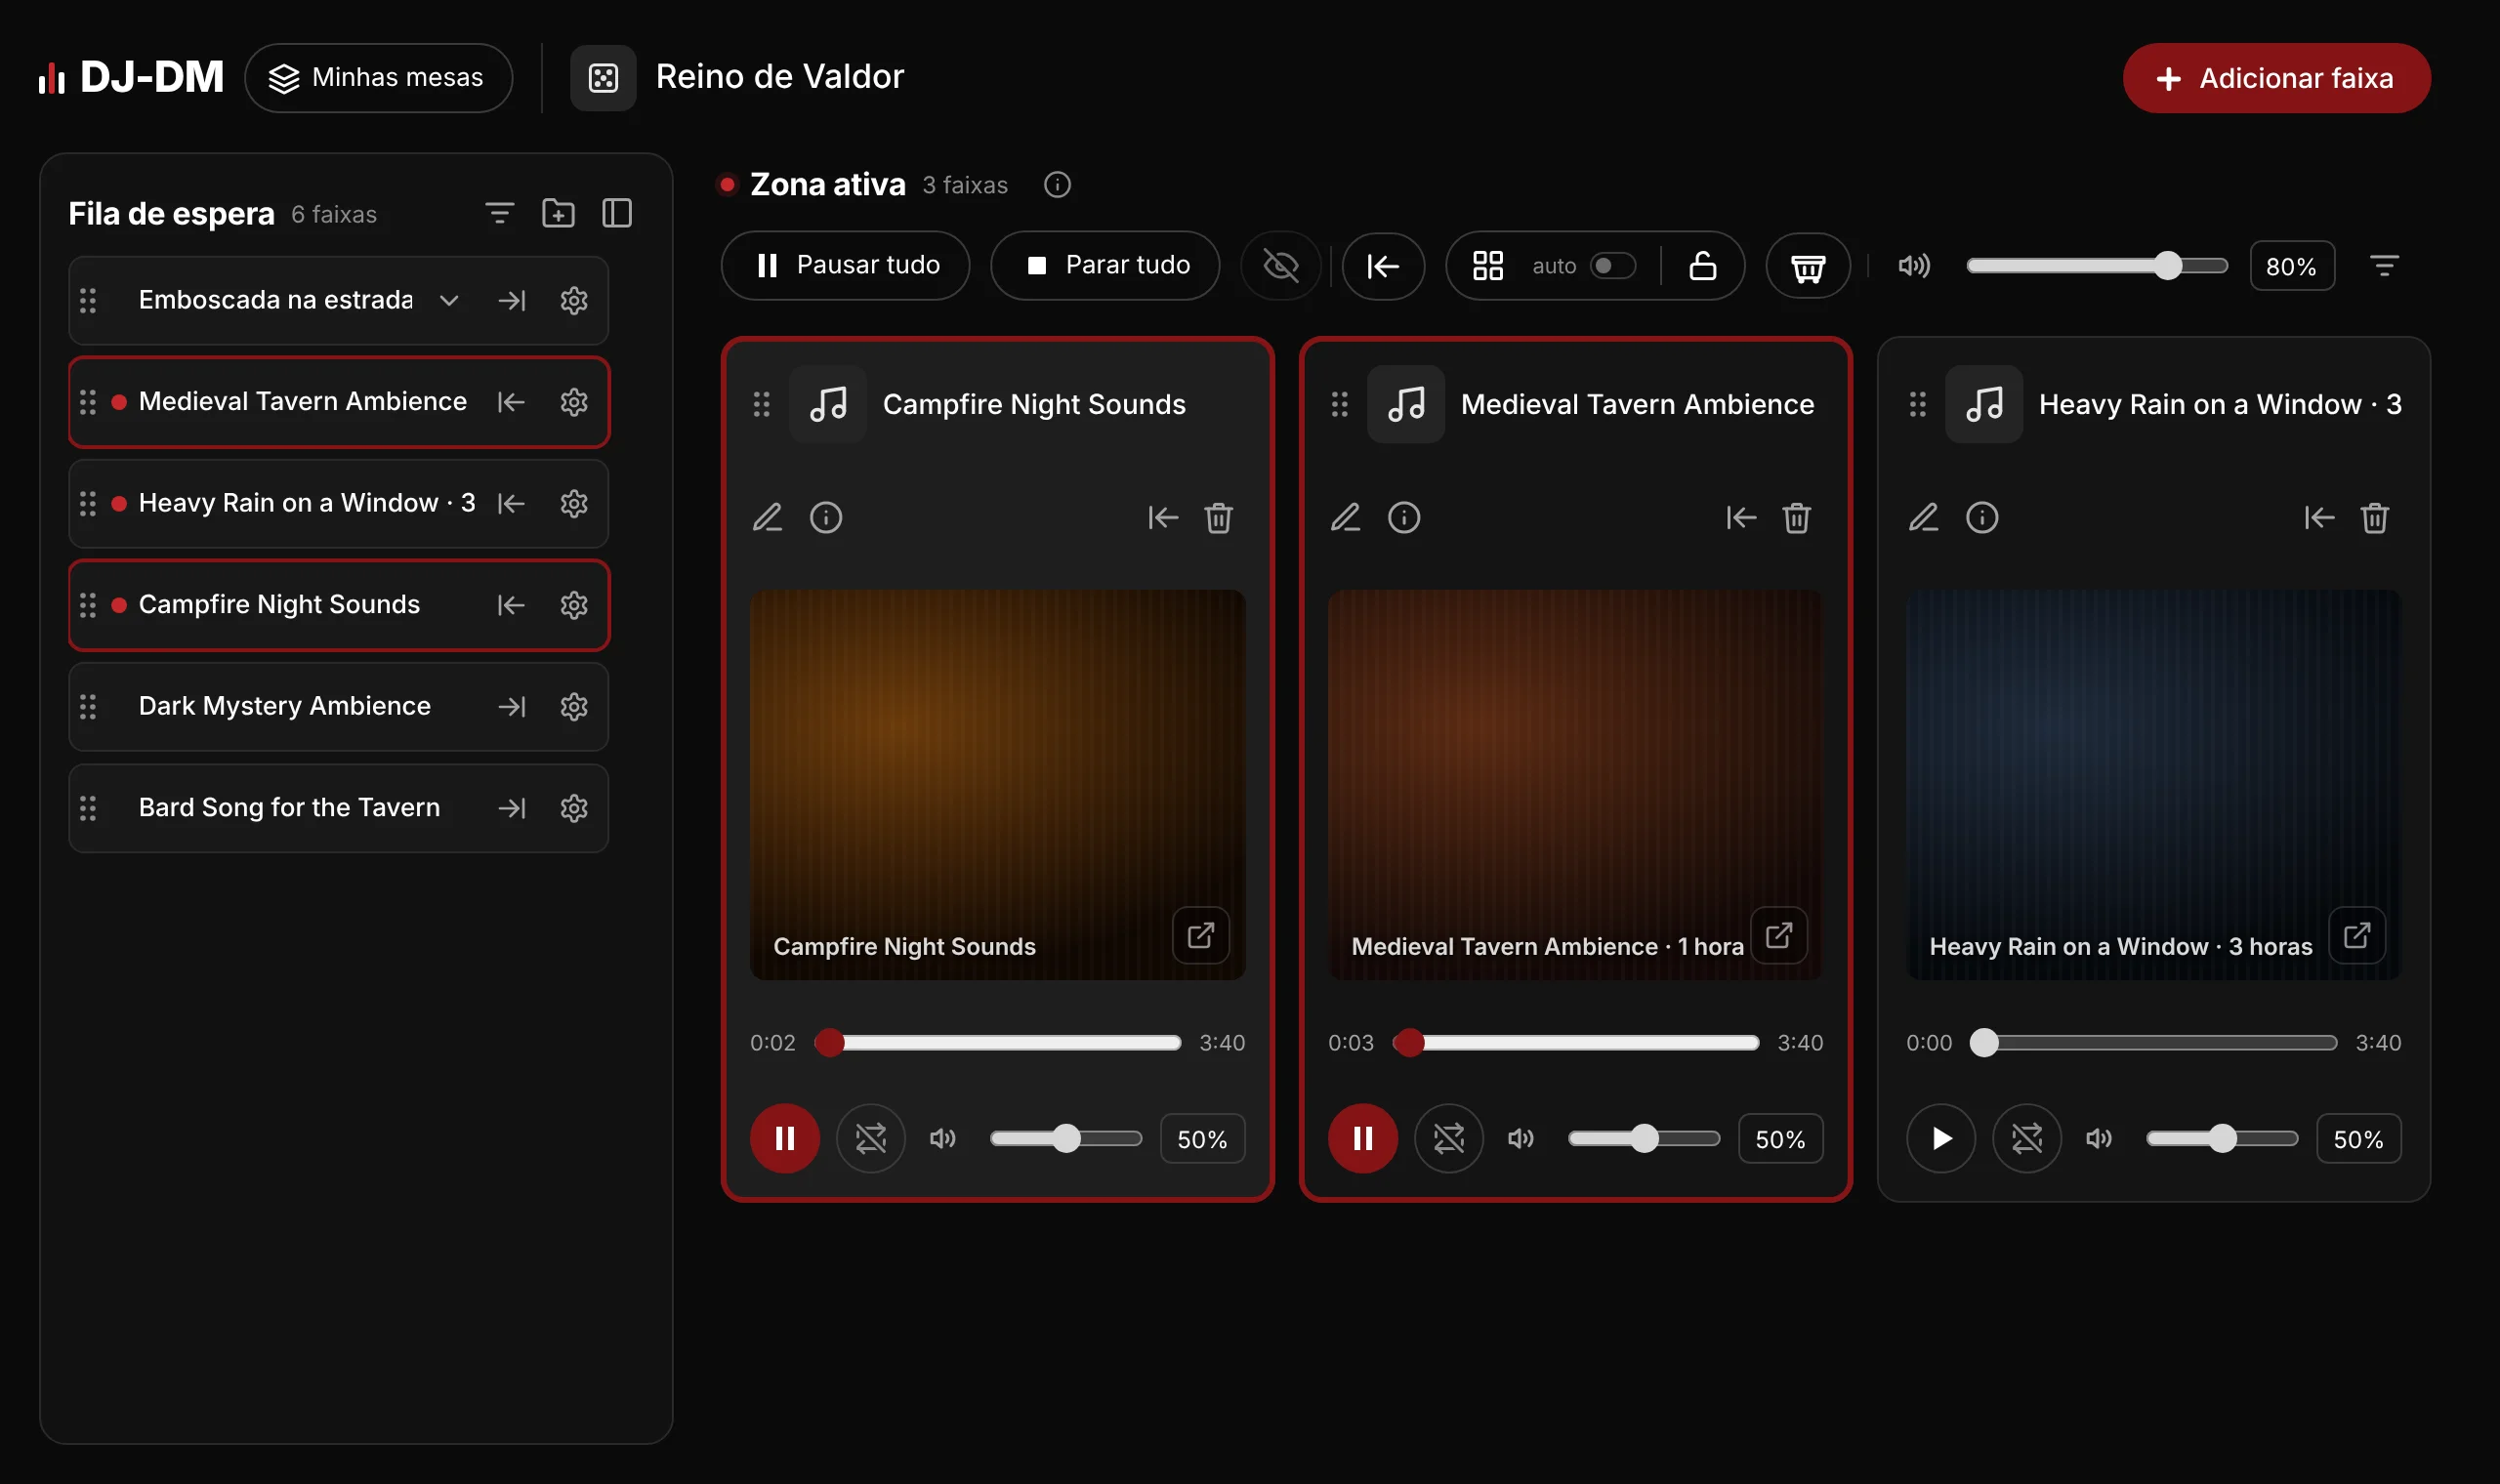Open external link on Heavy Rain video thumbnail
This screenshot has height=1484, width=2500.
click(x=2356, y=935)
